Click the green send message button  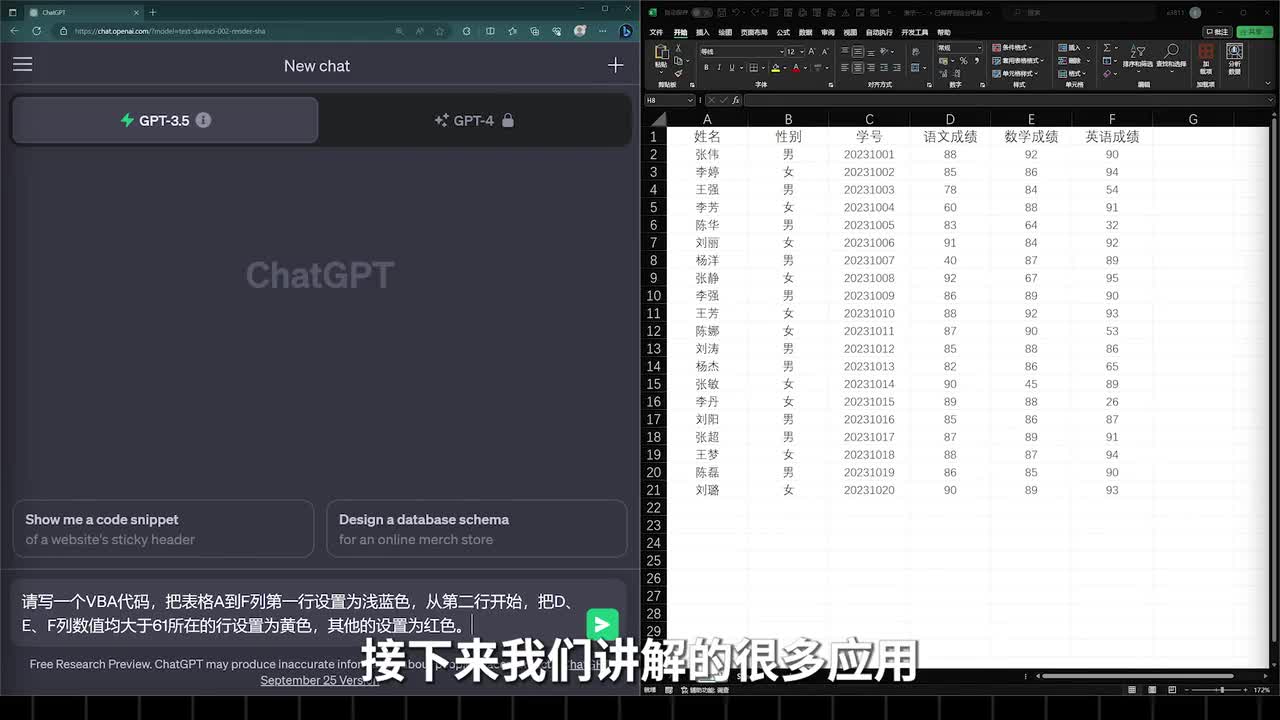602,625
